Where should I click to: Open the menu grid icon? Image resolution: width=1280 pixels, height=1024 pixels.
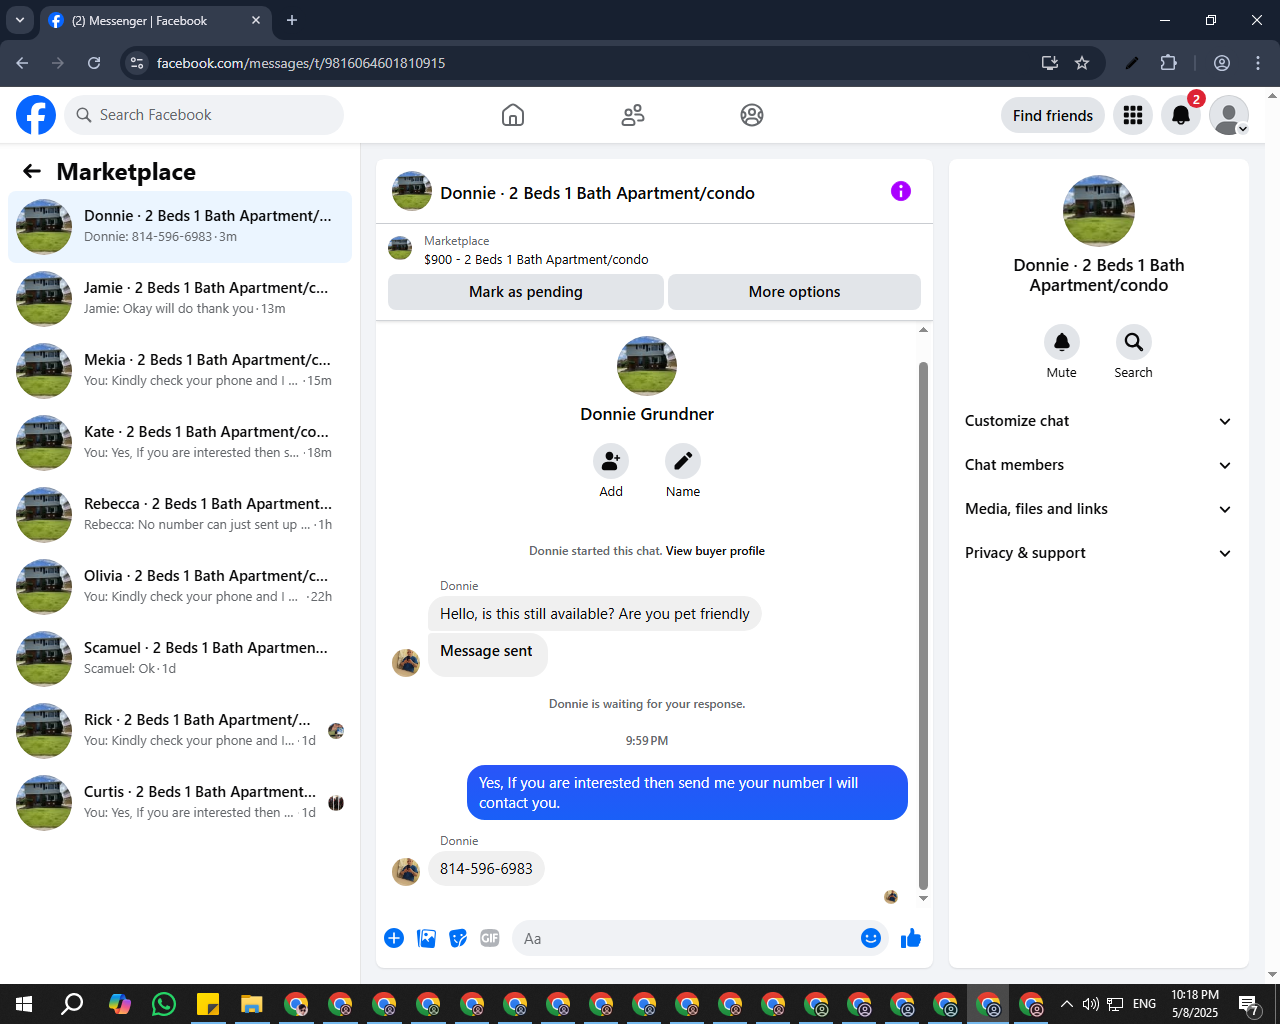(x=1133, y=115)
